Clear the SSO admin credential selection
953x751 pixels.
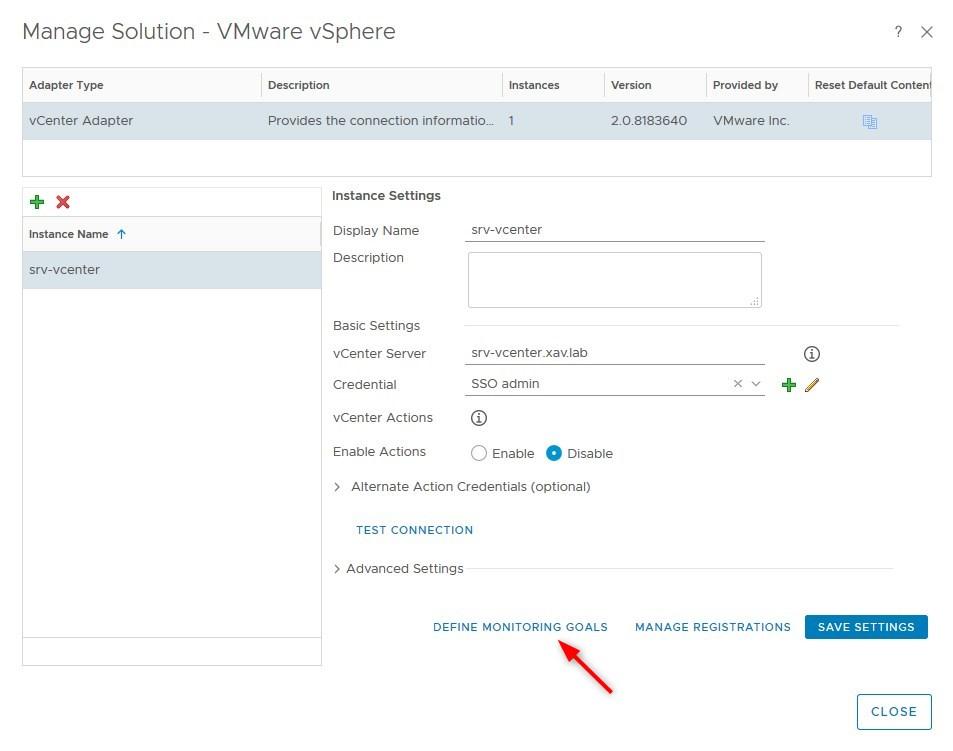click(737, 383)
